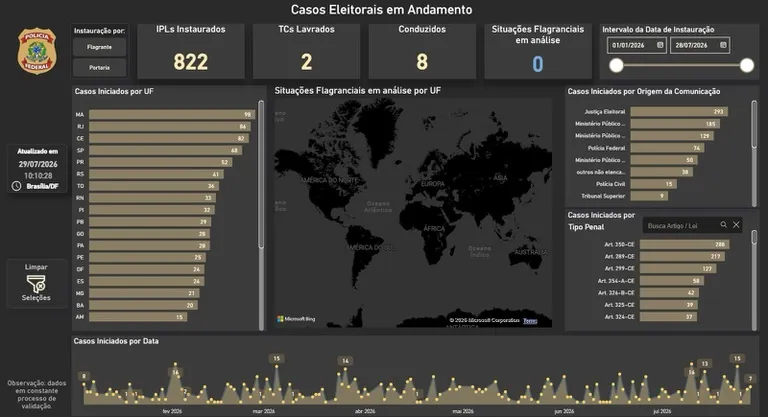The image size is (768, 417).
Task: Open the end date calendar picker icon
Action: tap(723, 45)
